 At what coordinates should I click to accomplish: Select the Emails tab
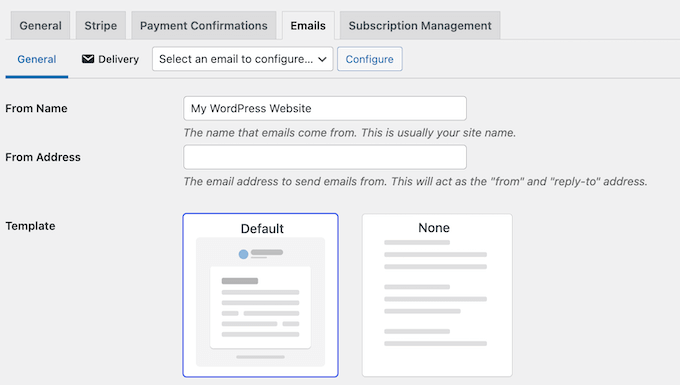[308, 26]
